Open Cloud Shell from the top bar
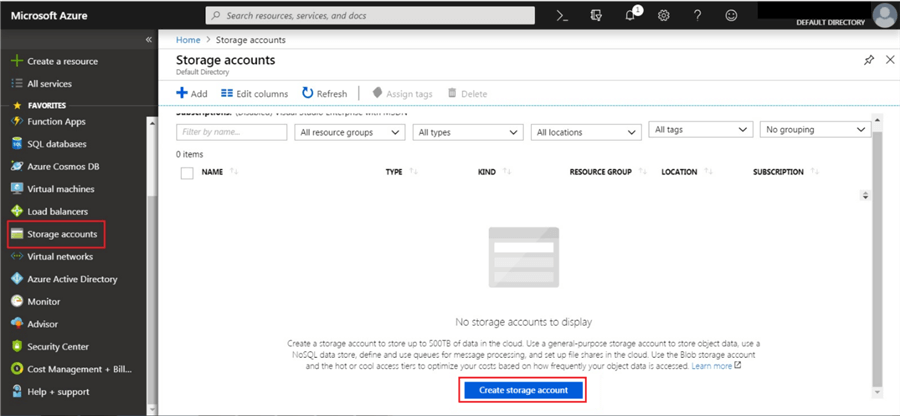The image size is (900, 416). 562,16
